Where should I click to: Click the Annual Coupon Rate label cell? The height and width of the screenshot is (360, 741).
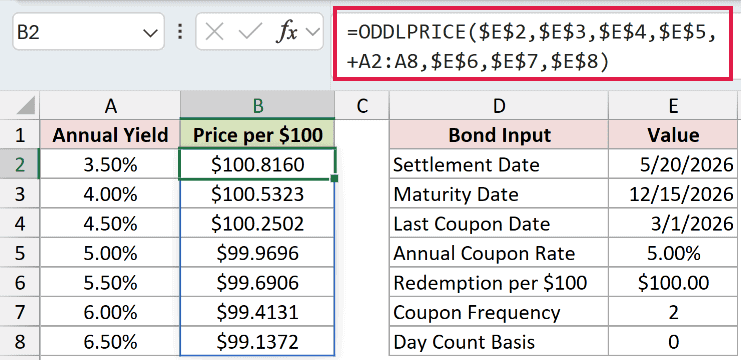[499, 253]
